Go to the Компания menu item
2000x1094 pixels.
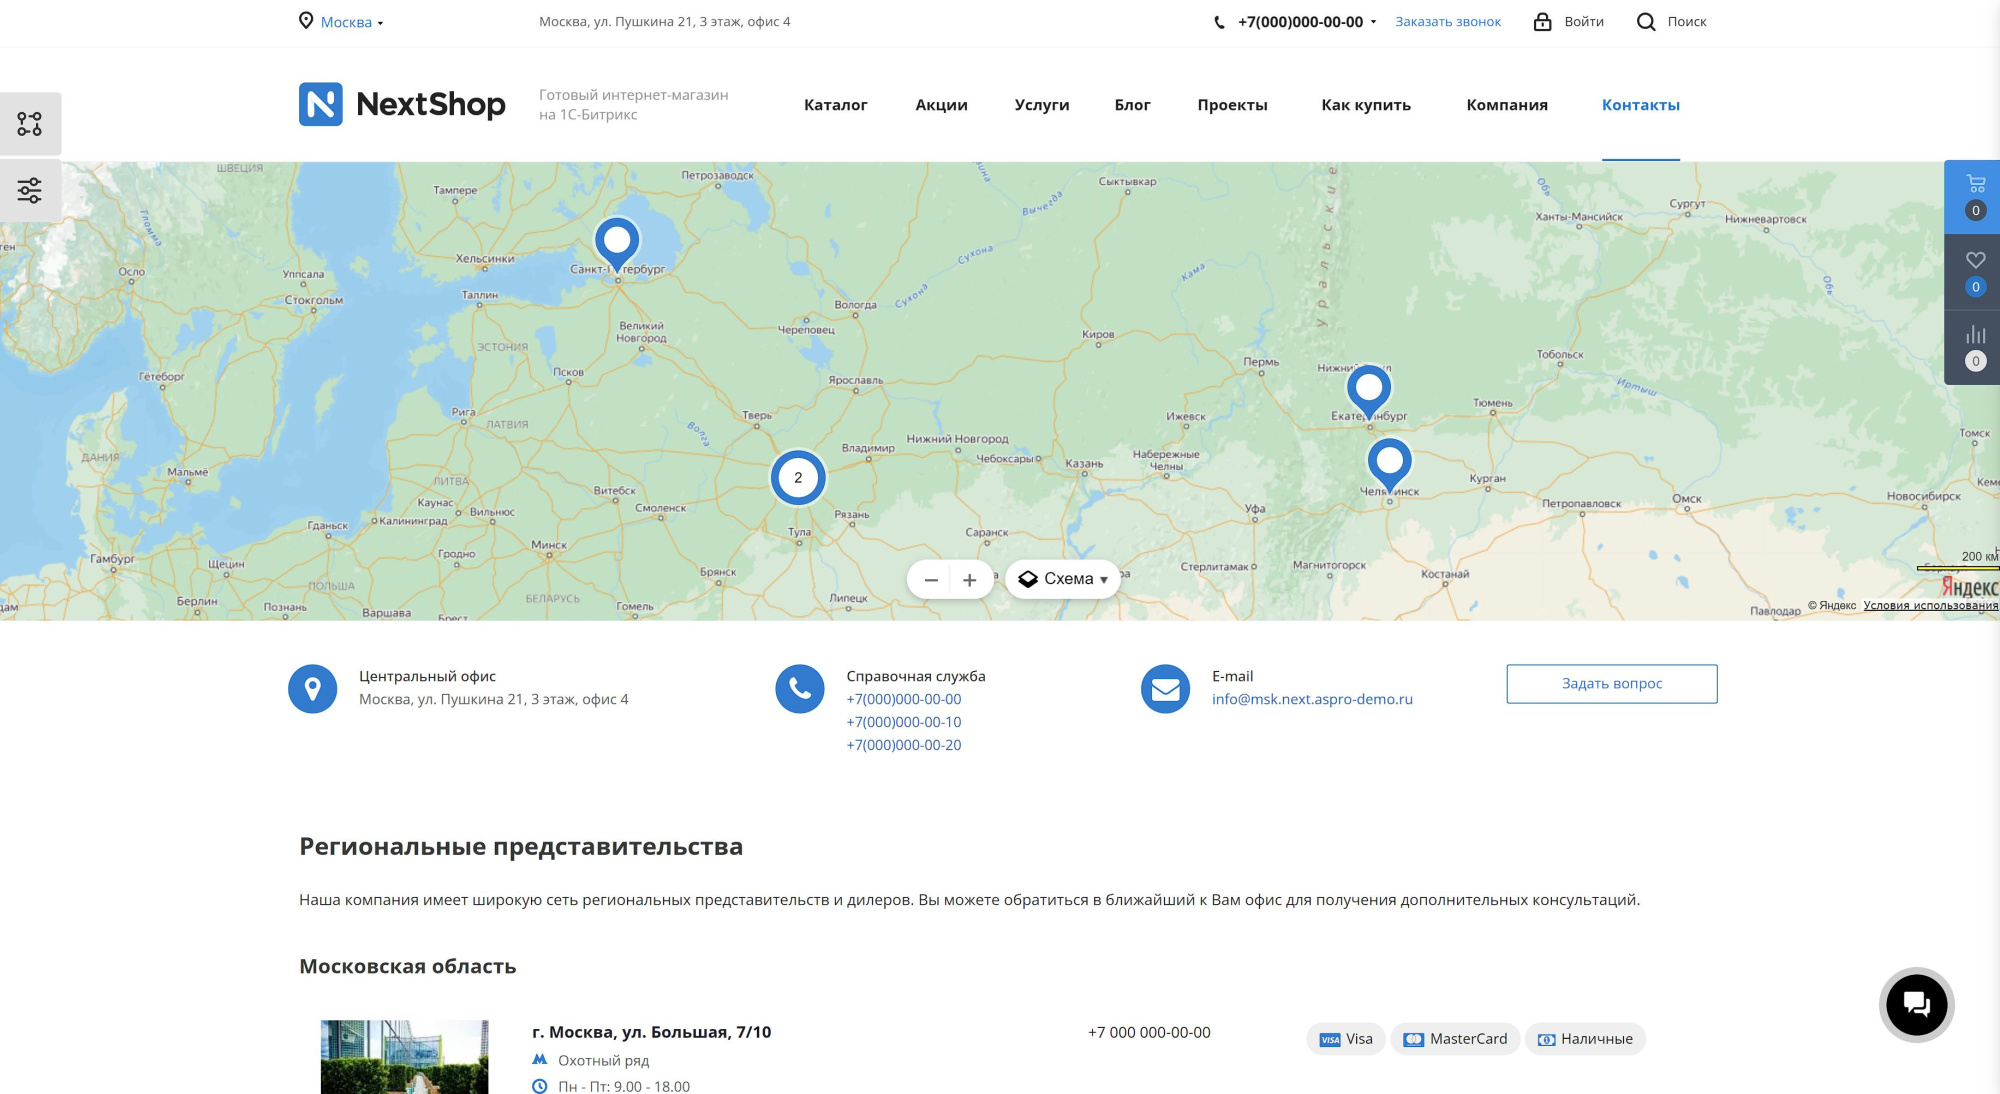coord(1506,105)
